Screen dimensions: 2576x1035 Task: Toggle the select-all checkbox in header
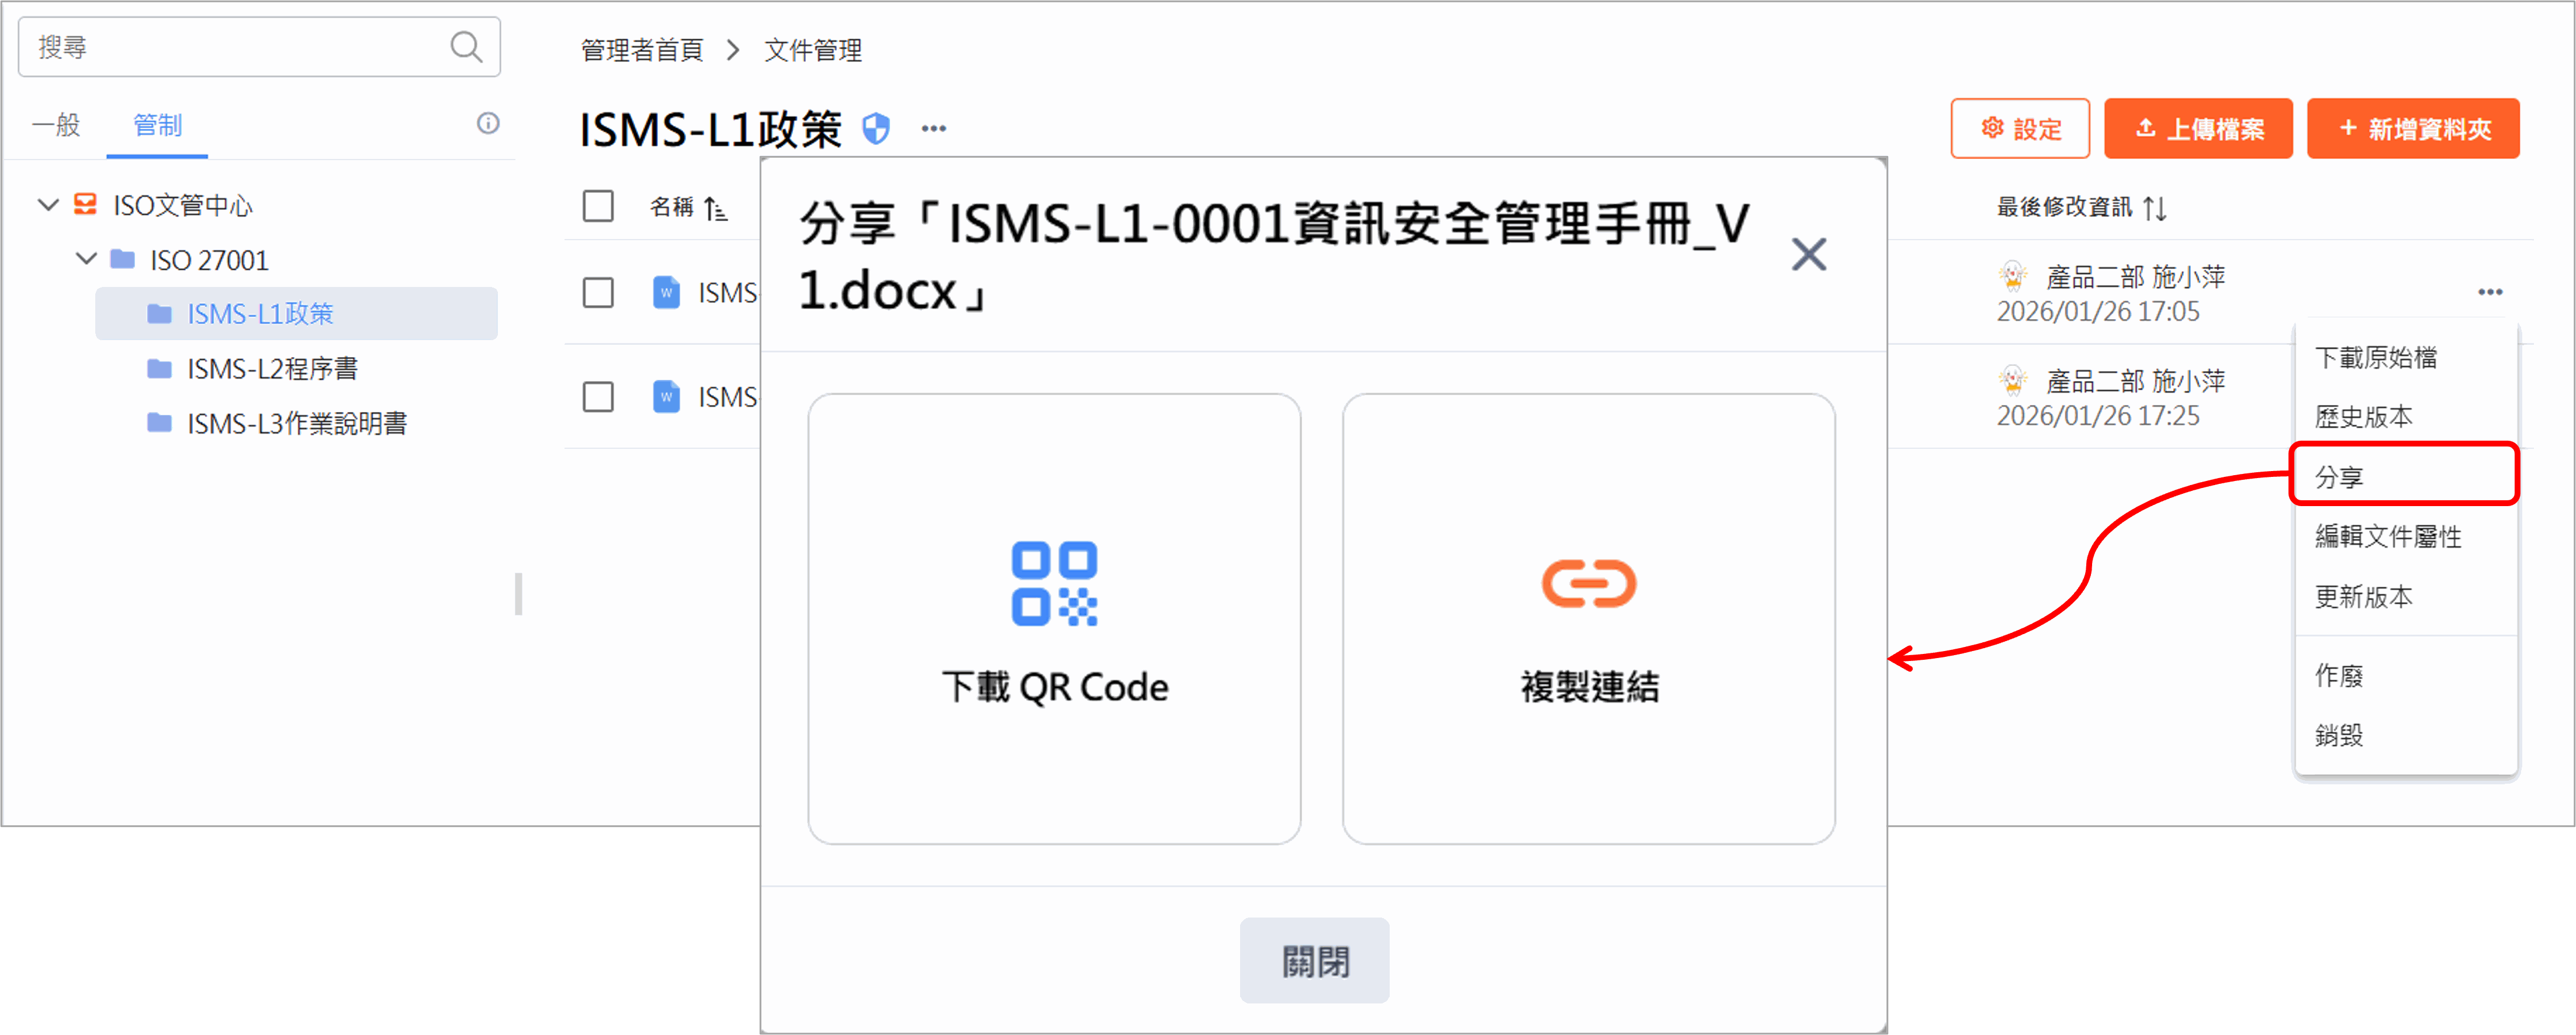click(x=598, y=206)
